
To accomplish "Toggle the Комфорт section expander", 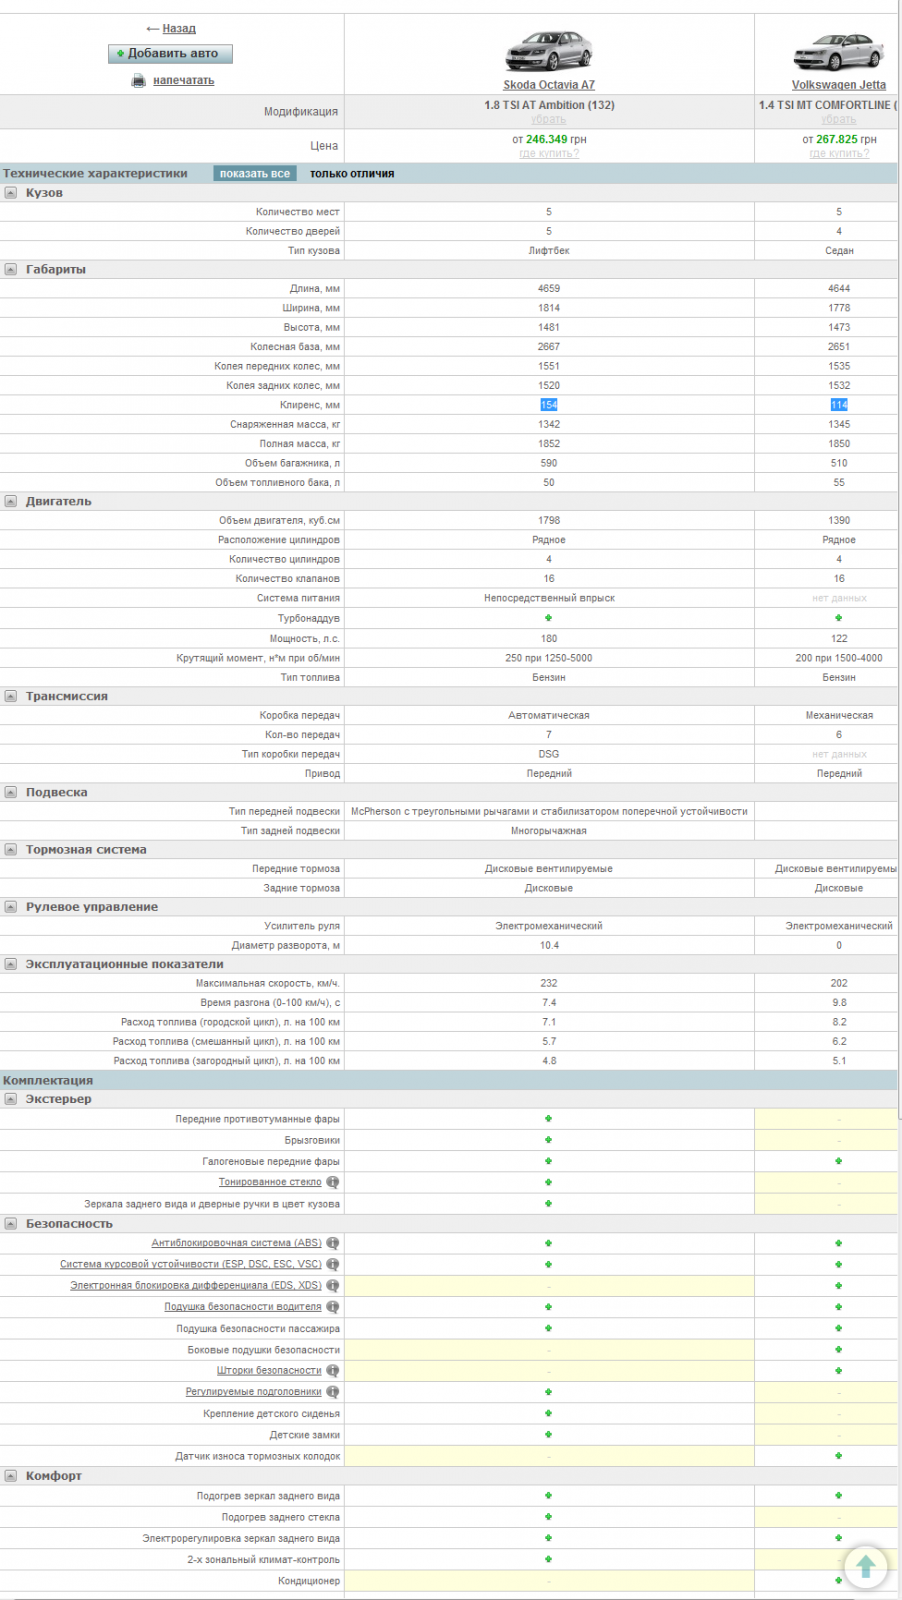I will (x=10, y=1476).
